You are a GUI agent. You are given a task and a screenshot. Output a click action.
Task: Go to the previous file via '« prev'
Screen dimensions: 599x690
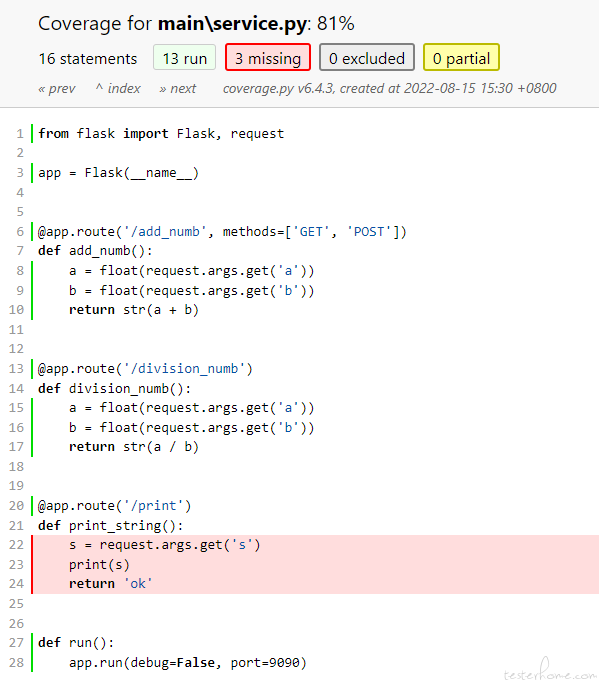(57, 88)
